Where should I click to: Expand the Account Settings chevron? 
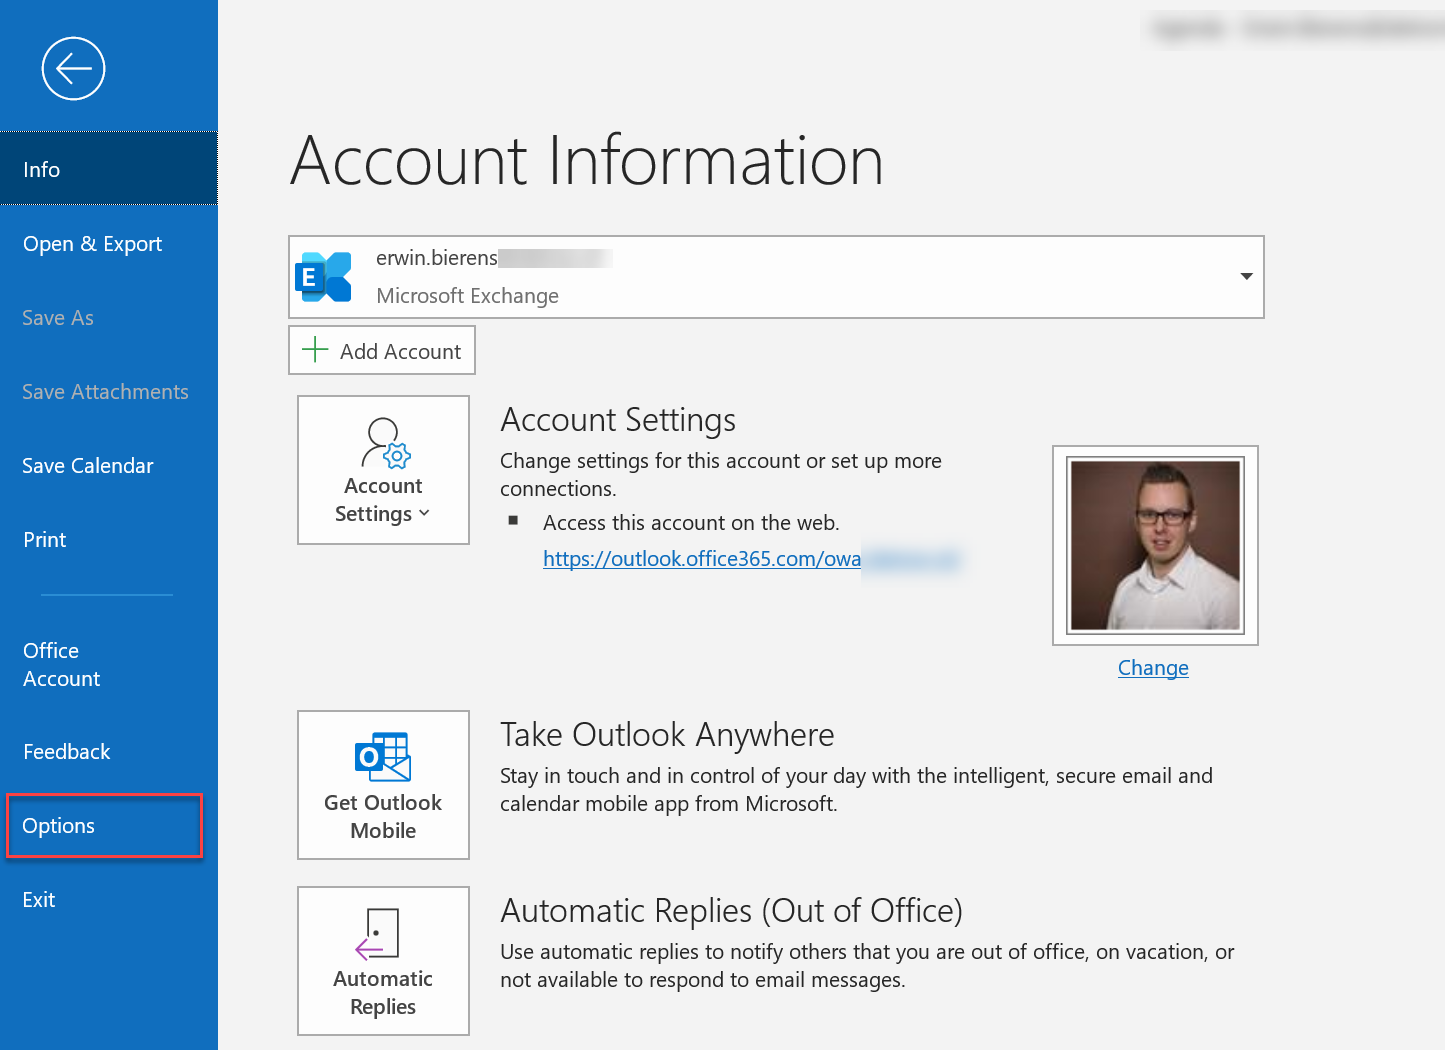point(424,513)
